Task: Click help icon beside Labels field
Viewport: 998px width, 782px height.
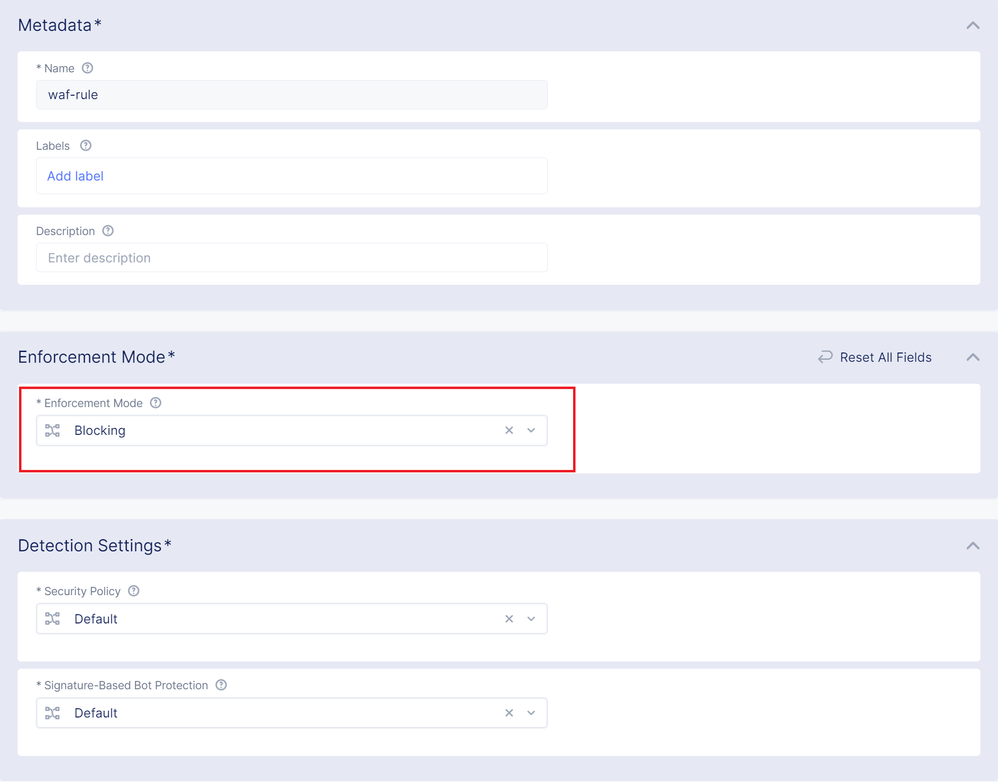Action: click(86, 146)
